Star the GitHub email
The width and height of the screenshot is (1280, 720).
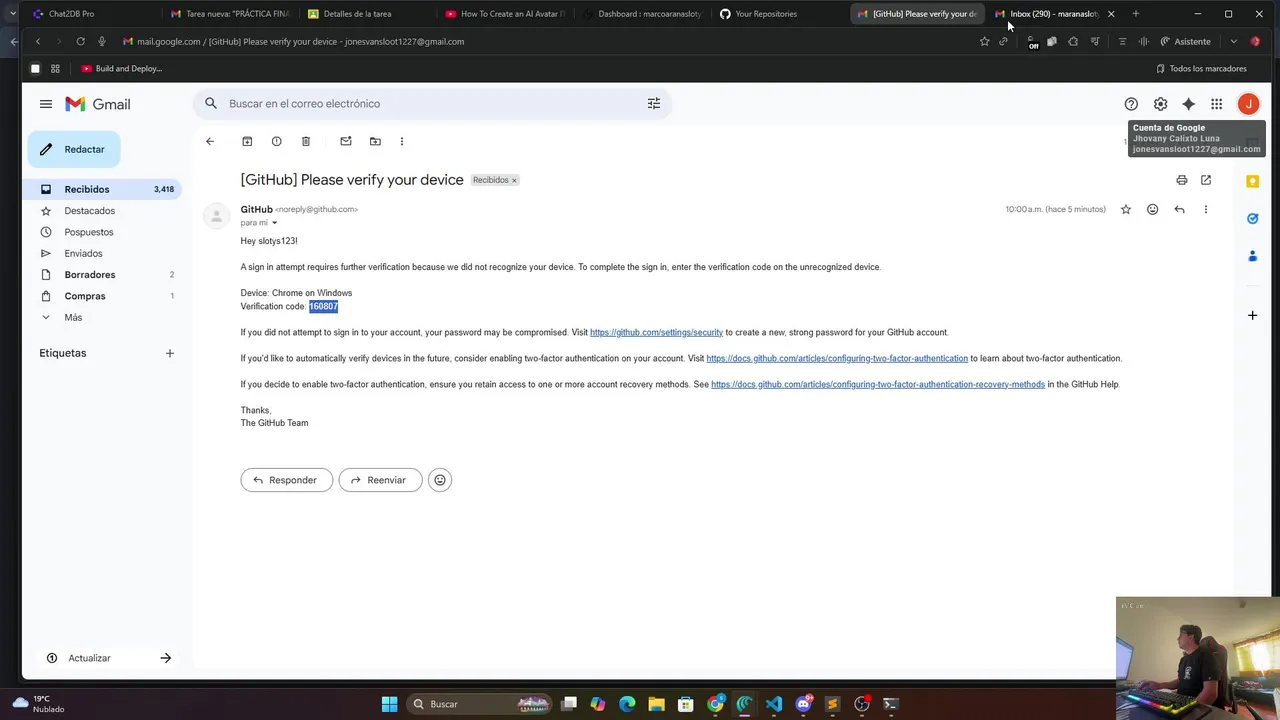[1126, 209]
